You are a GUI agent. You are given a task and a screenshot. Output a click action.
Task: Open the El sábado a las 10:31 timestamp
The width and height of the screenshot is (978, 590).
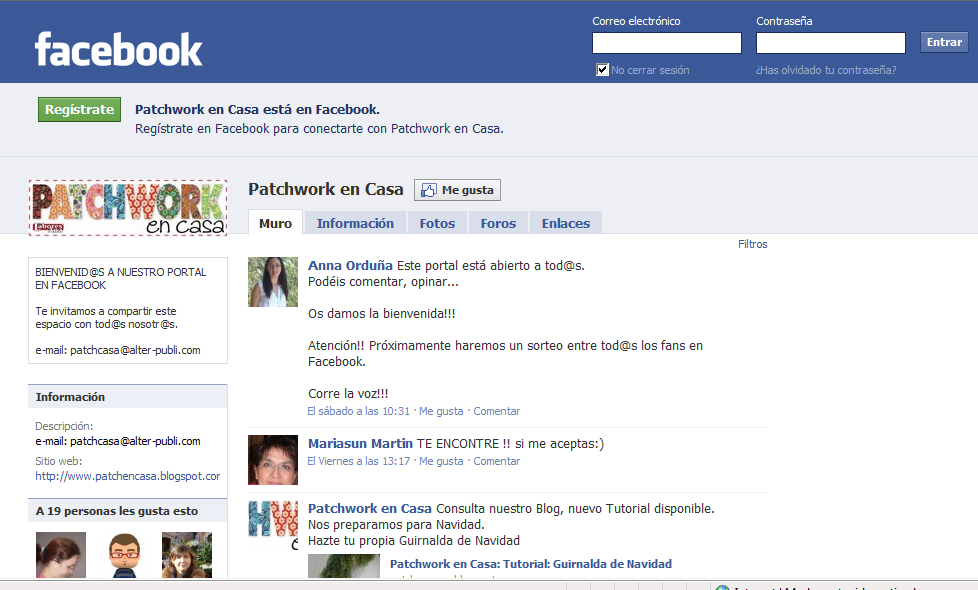359,411
